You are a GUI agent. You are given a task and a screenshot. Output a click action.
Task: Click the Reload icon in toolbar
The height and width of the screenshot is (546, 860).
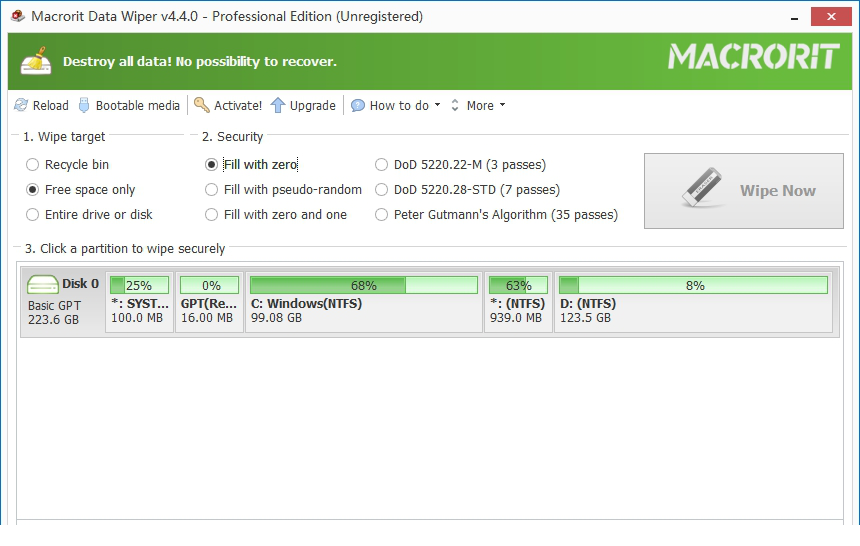click(21, 105)
